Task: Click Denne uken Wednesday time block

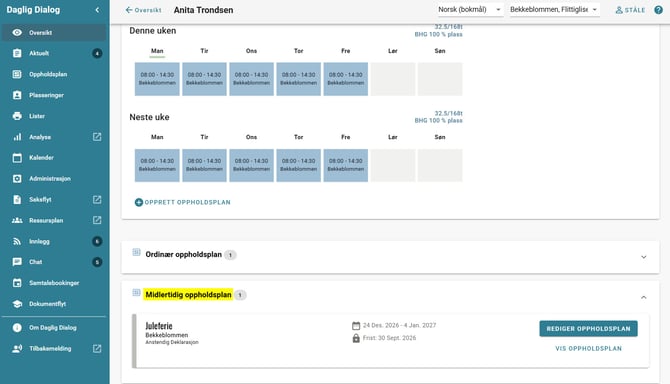Action: tap(251, 79)
